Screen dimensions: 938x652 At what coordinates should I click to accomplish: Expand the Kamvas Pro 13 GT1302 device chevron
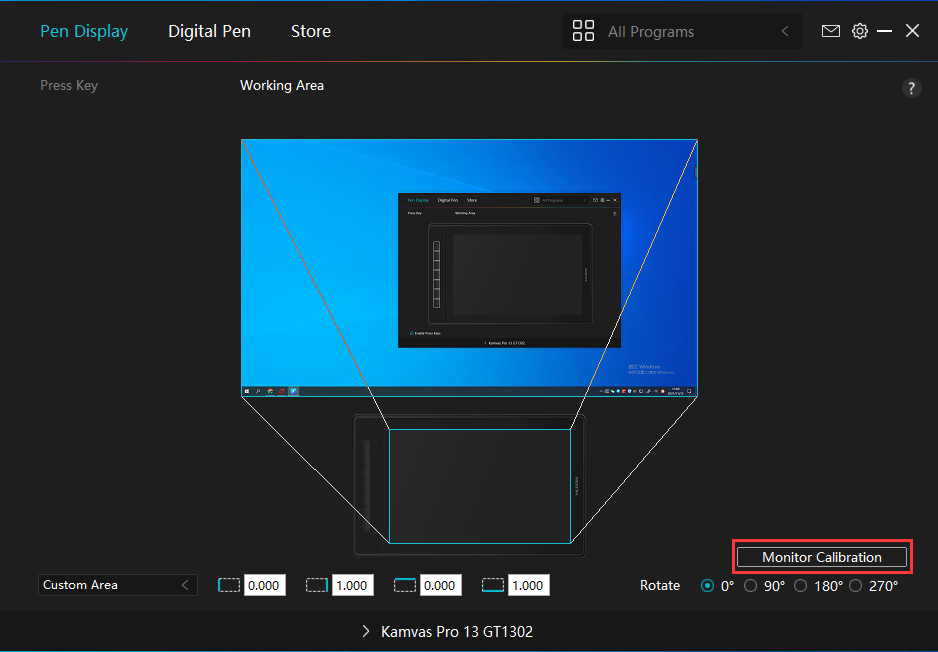pos(366,632)
